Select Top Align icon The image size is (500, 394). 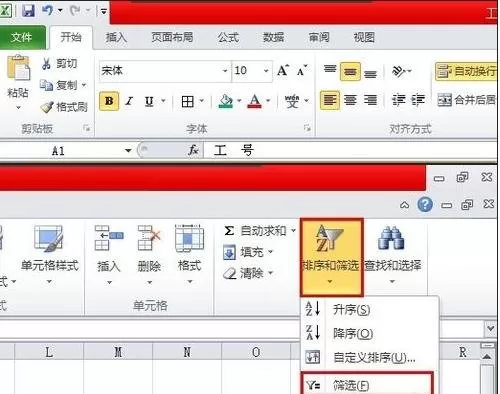[x=330, y=70]
